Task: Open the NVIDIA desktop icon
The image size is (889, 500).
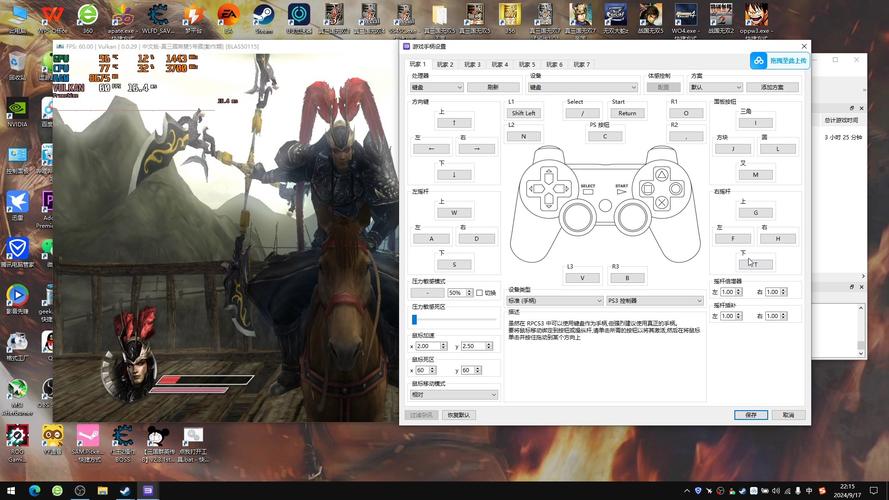Action: click(18, 113)
